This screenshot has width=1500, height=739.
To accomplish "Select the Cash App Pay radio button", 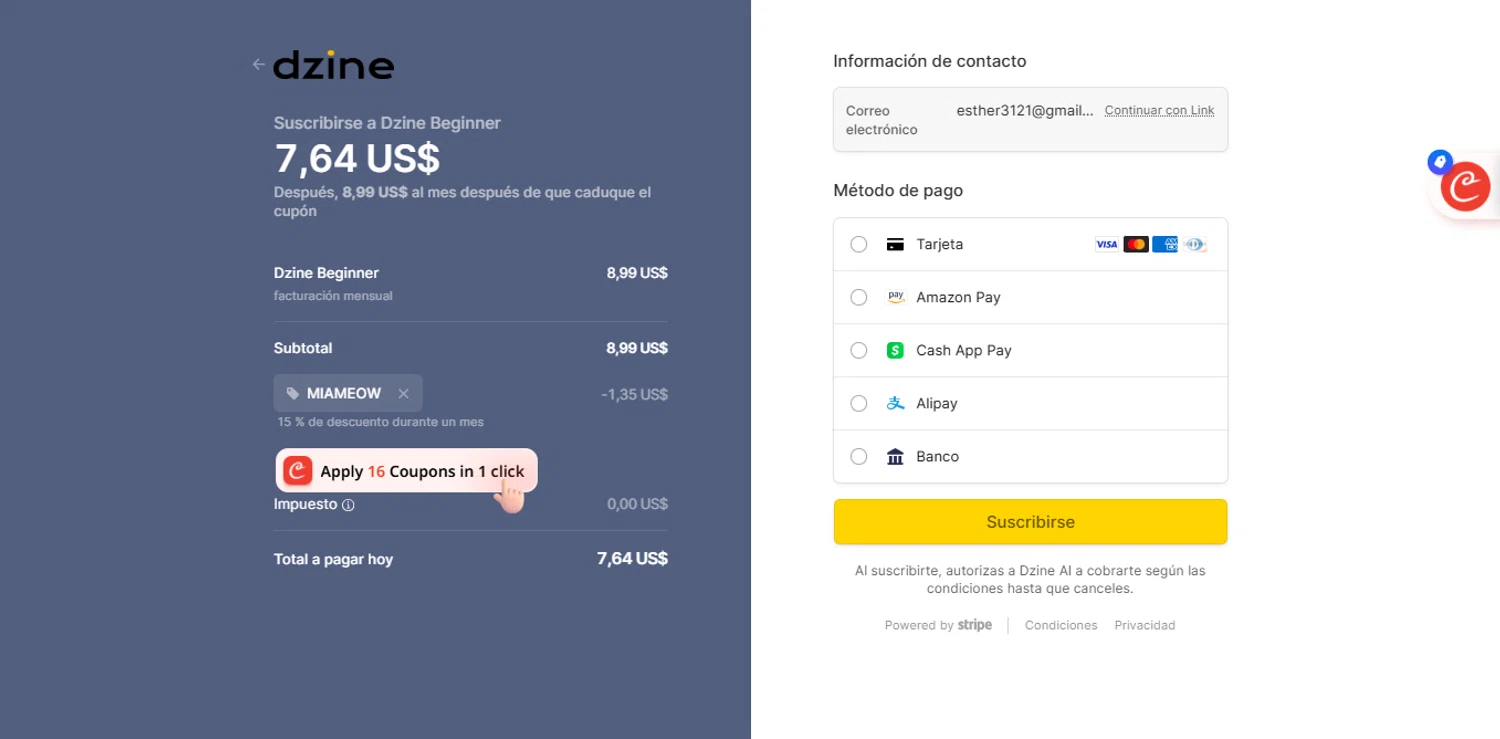I will [859, 350].
